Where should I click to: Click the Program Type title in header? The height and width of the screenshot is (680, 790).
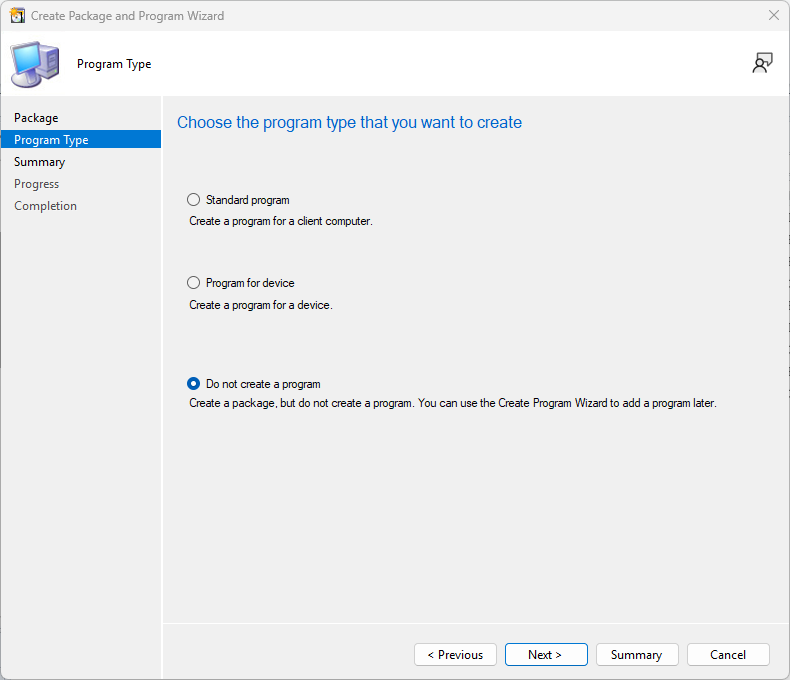click(x=114, y=64)
